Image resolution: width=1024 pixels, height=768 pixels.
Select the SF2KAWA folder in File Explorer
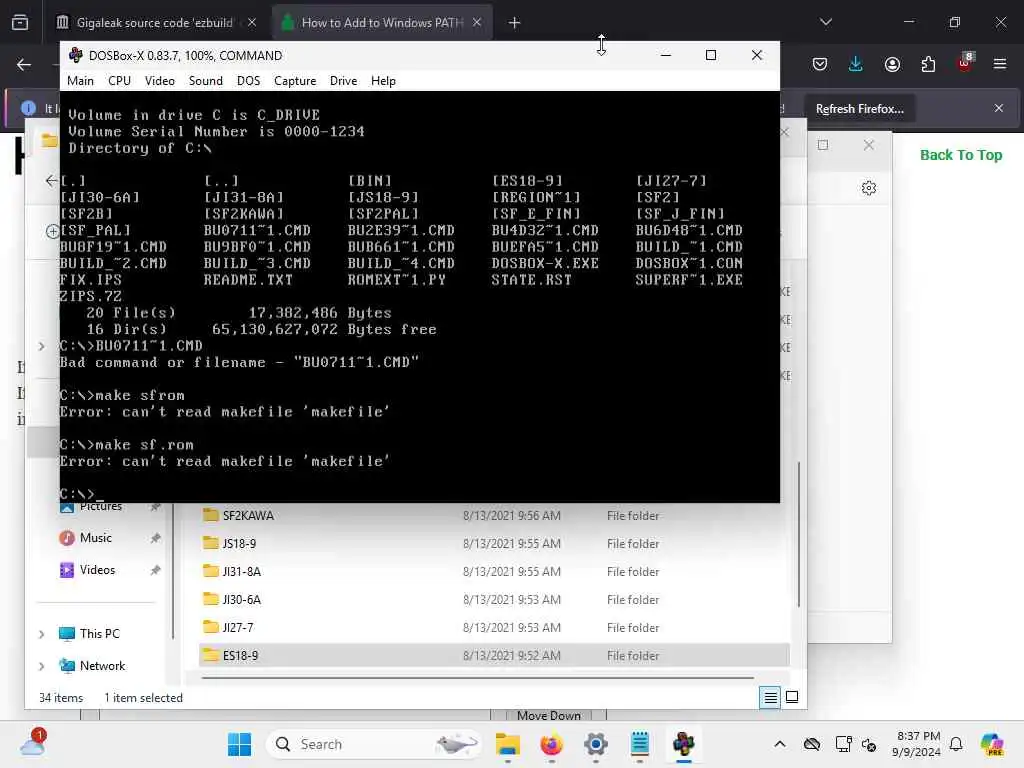click(x=493, y=516)
